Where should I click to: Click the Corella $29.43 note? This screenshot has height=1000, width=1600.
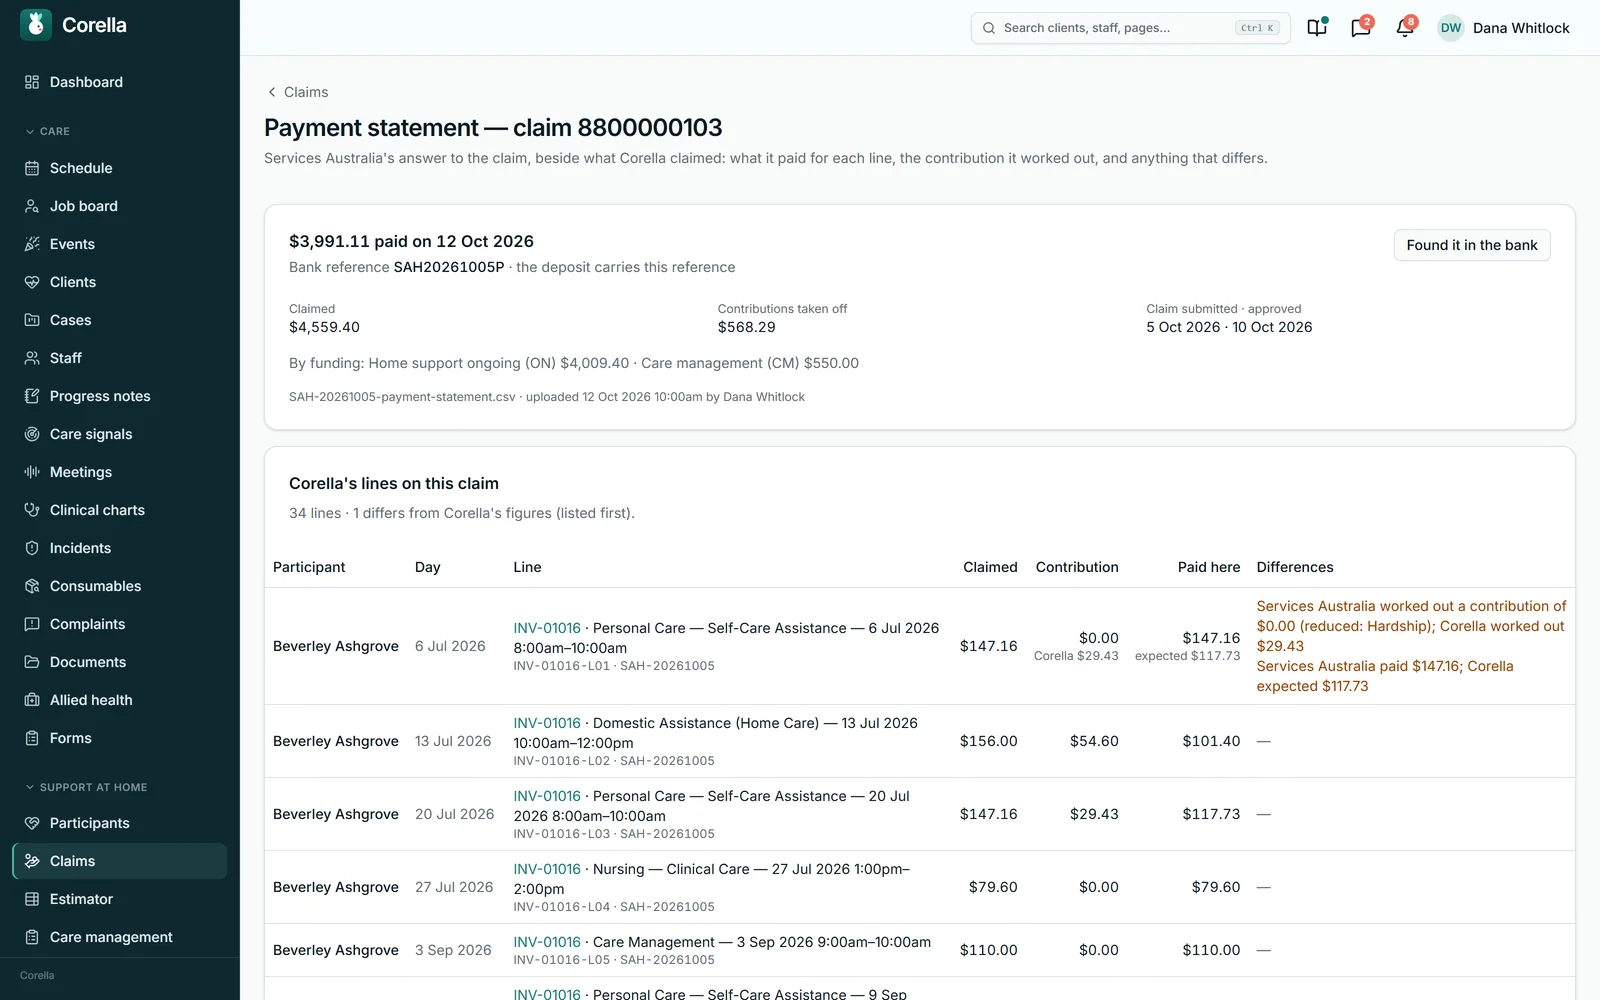tap(1076, 656)
